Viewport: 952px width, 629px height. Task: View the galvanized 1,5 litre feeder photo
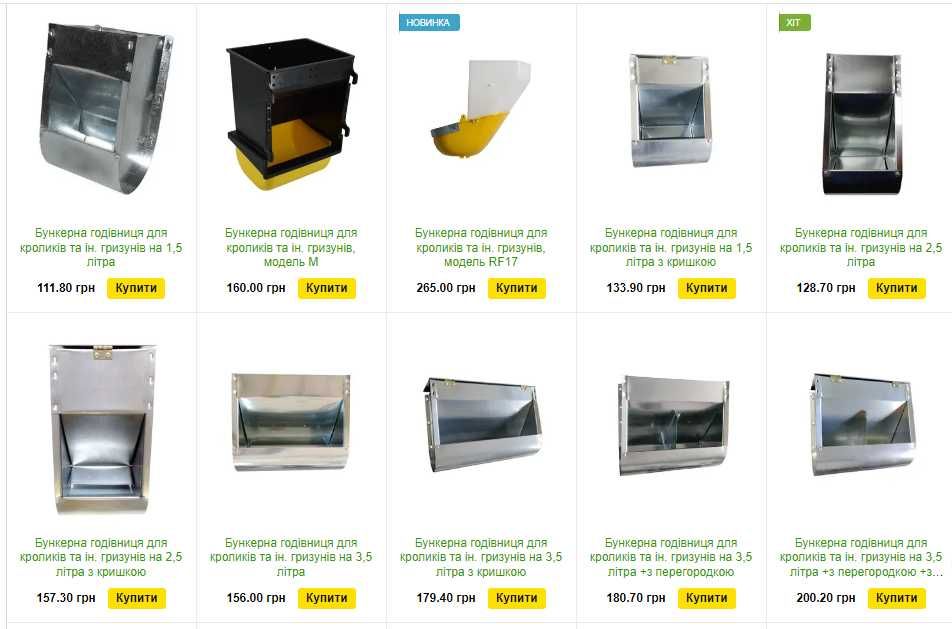click(106, 108)
